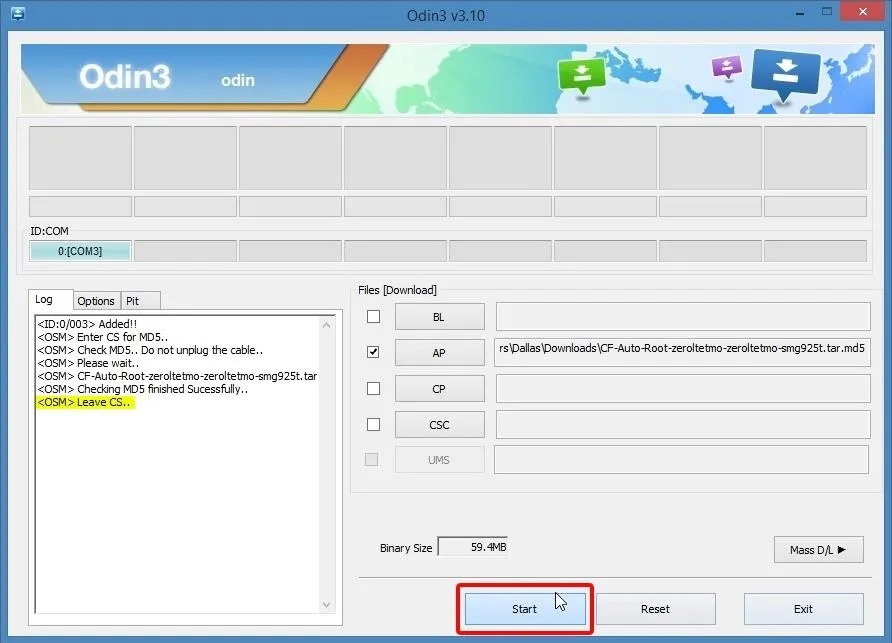Select the Log tab
The height and width of the screenshot is (643, 892).
click(44, 300)
